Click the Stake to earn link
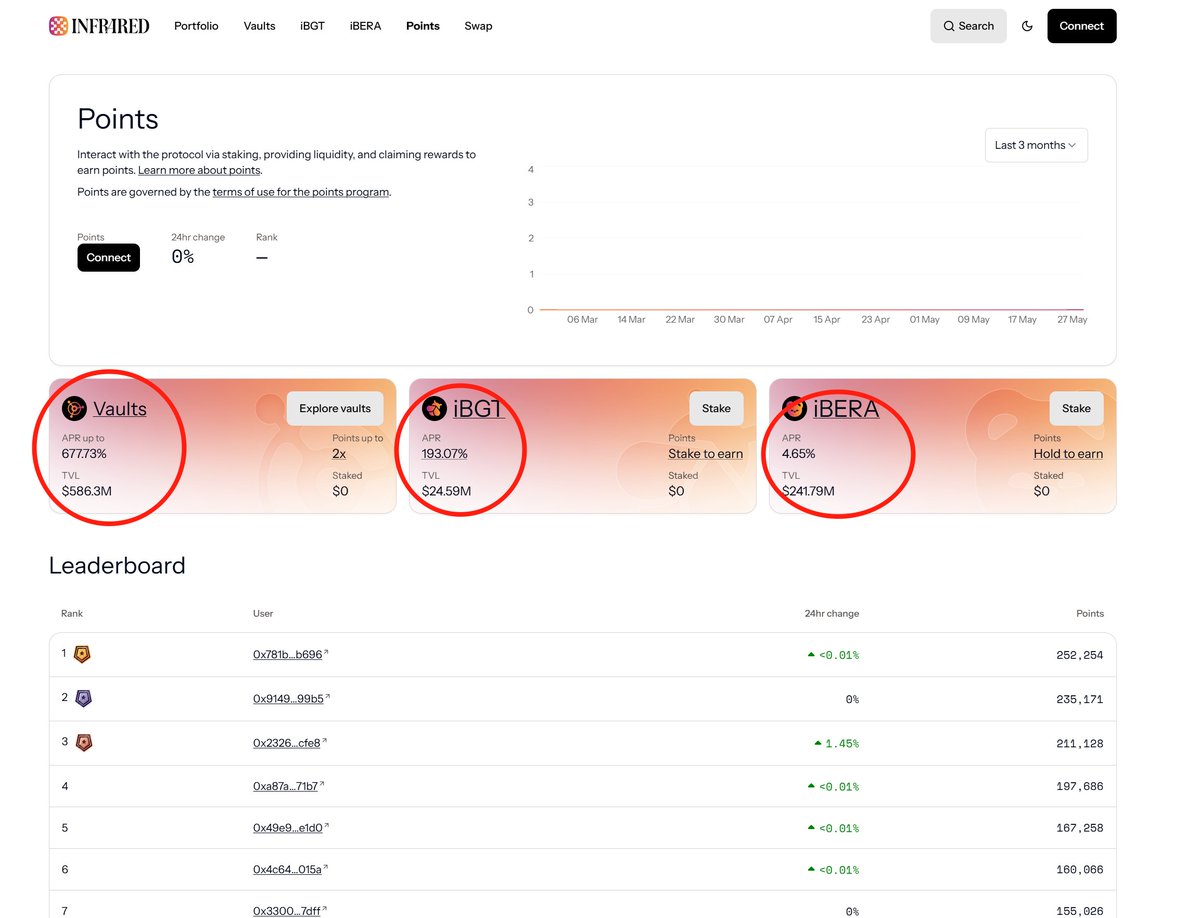Screen dimensions: 1200x918 click(x=706, y=454)
